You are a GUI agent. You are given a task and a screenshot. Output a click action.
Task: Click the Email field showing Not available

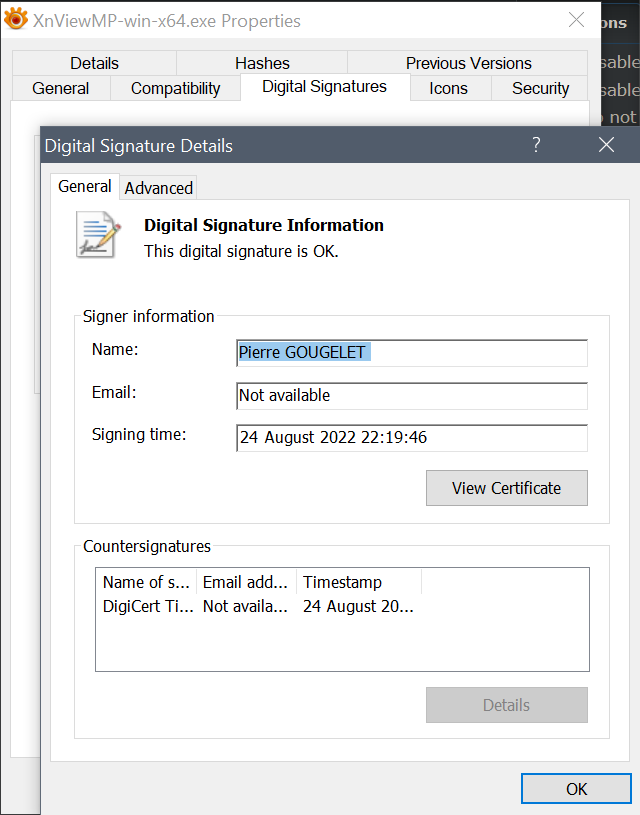point(411,395)
